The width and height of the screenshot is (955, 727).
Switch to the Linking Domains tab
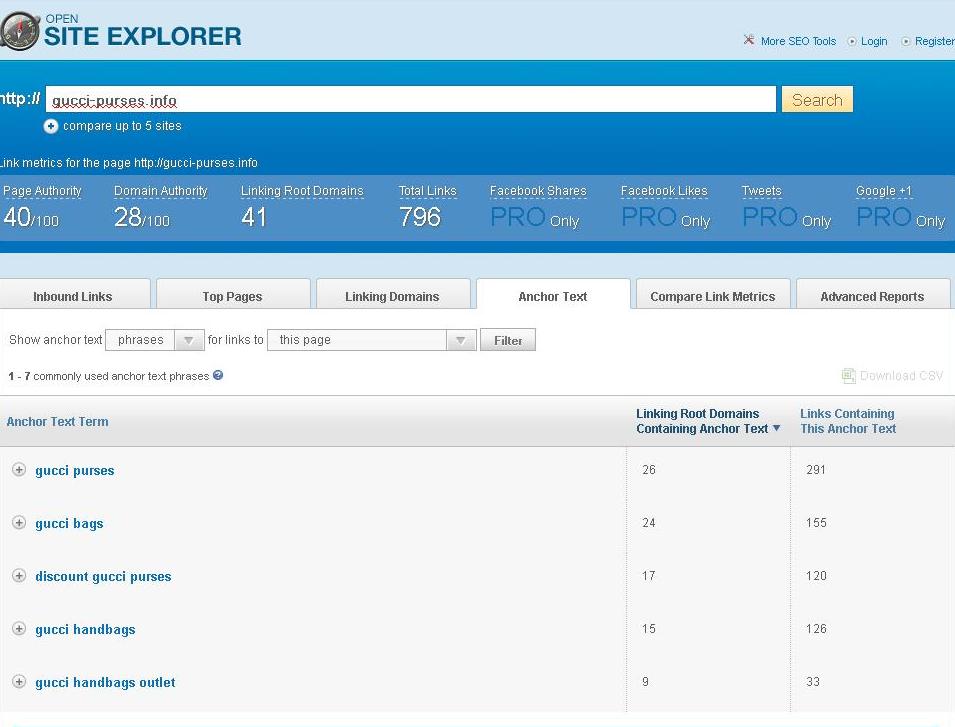392,296
